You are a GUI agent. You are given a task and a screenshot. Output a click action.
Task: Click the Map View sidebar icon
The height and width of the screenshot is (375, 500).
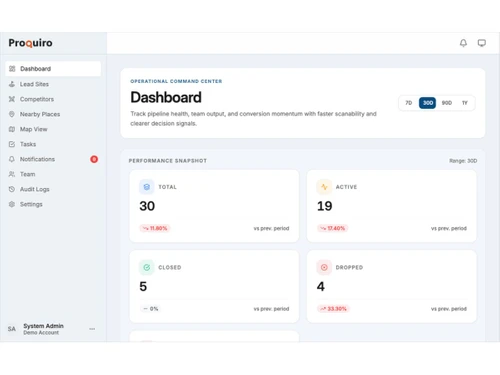[12, 129]
